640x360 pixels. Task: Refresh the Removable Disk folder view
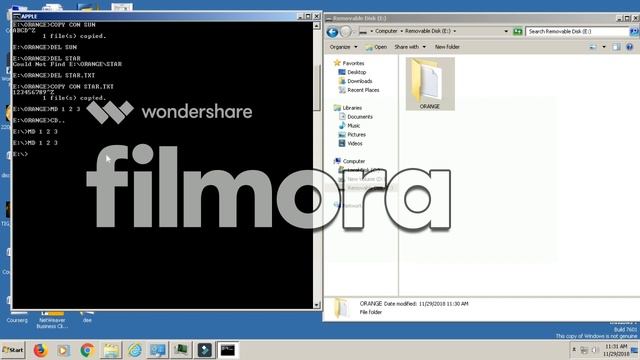(518, 31)
